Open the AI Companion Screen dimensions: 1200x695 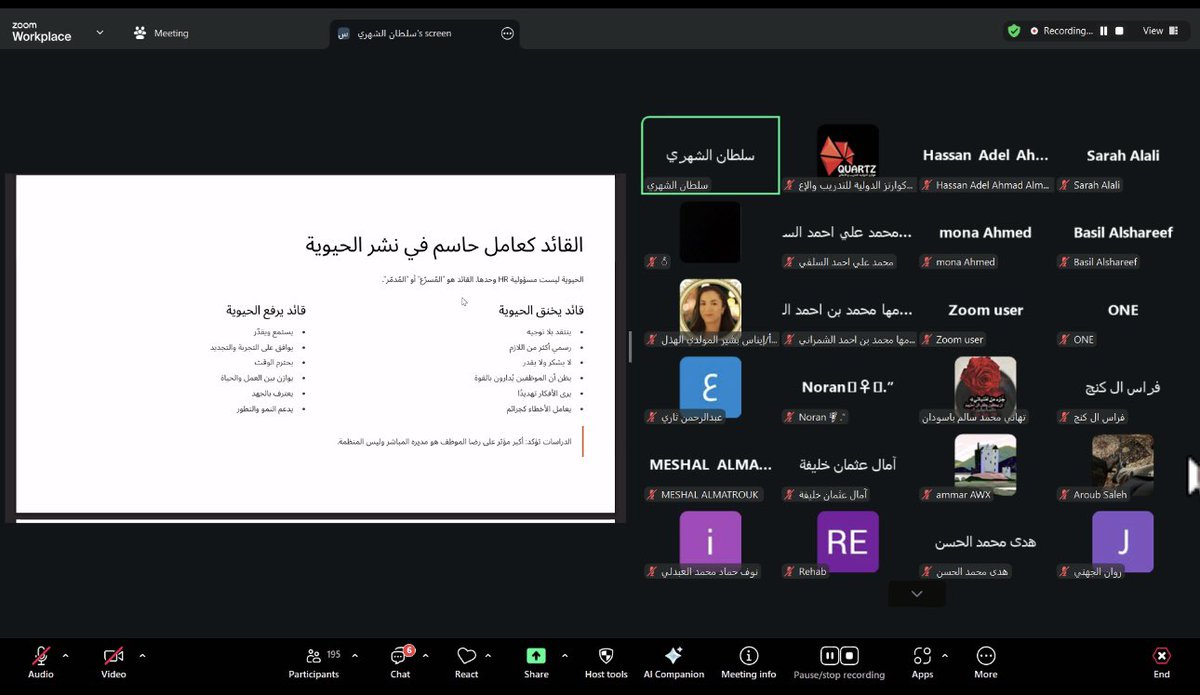[673, 662]
